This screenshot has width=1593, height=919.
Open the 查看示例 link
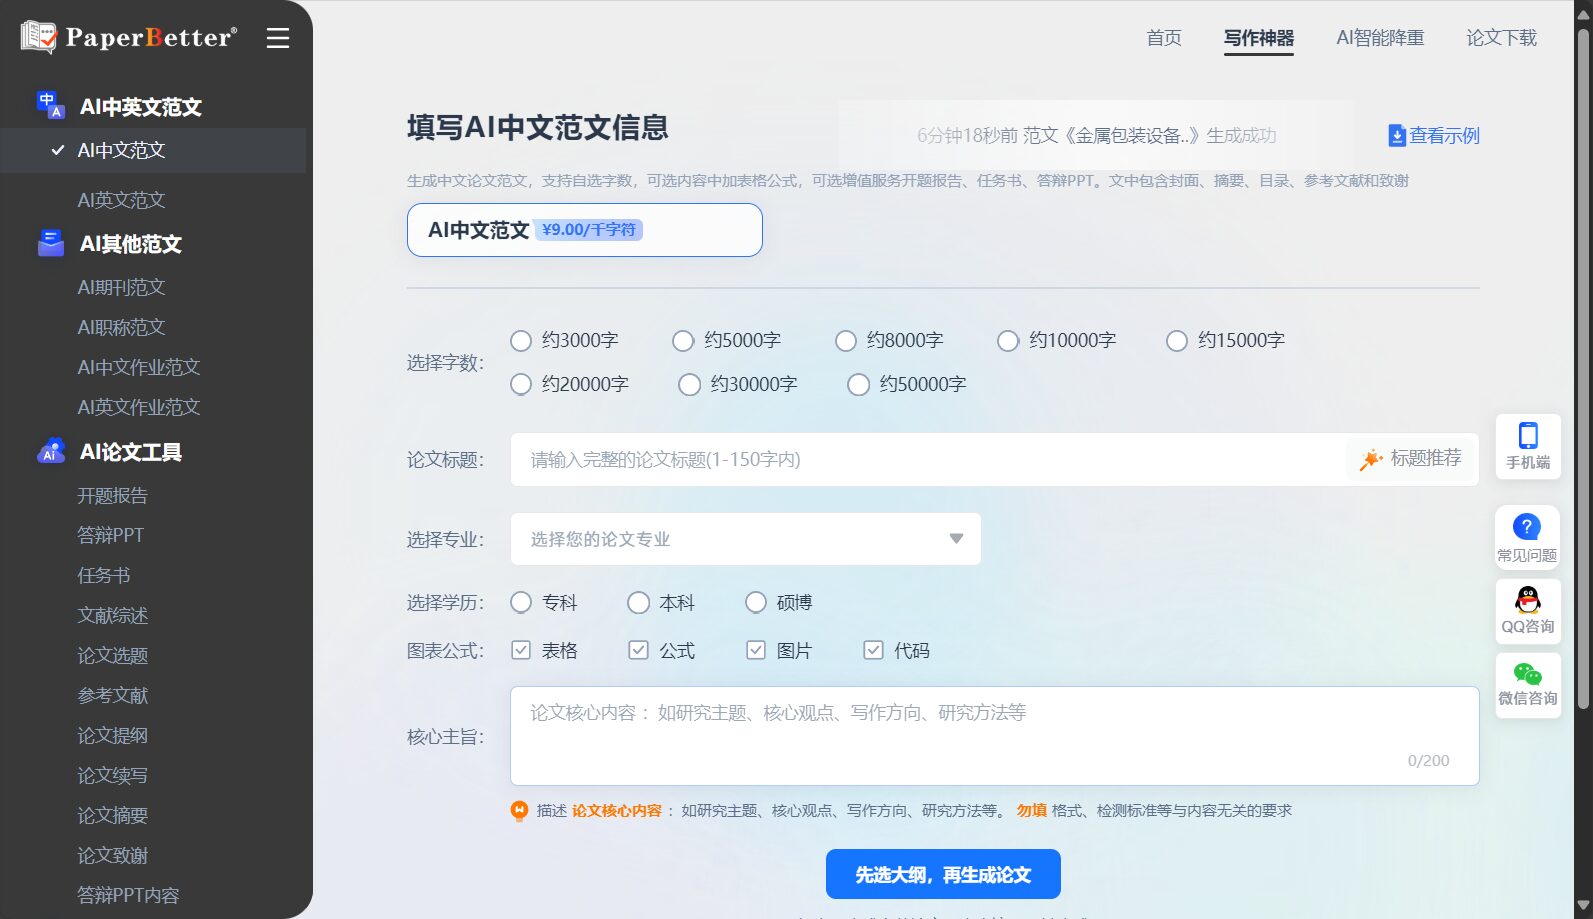pos(1444,136)
